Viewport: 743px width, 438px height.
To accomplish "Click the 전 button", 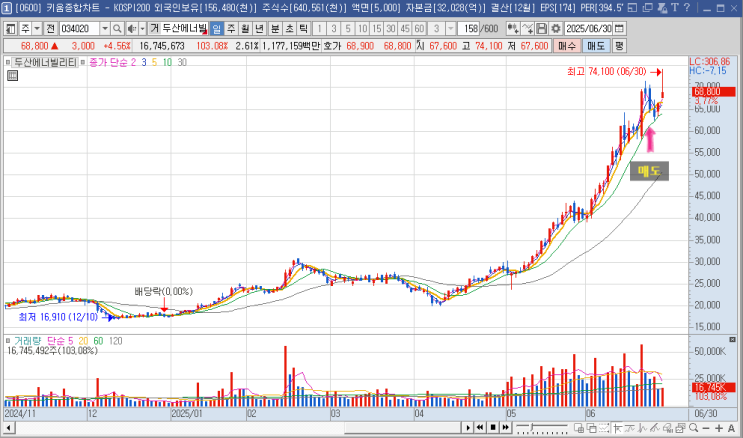I will pos(51,29).
